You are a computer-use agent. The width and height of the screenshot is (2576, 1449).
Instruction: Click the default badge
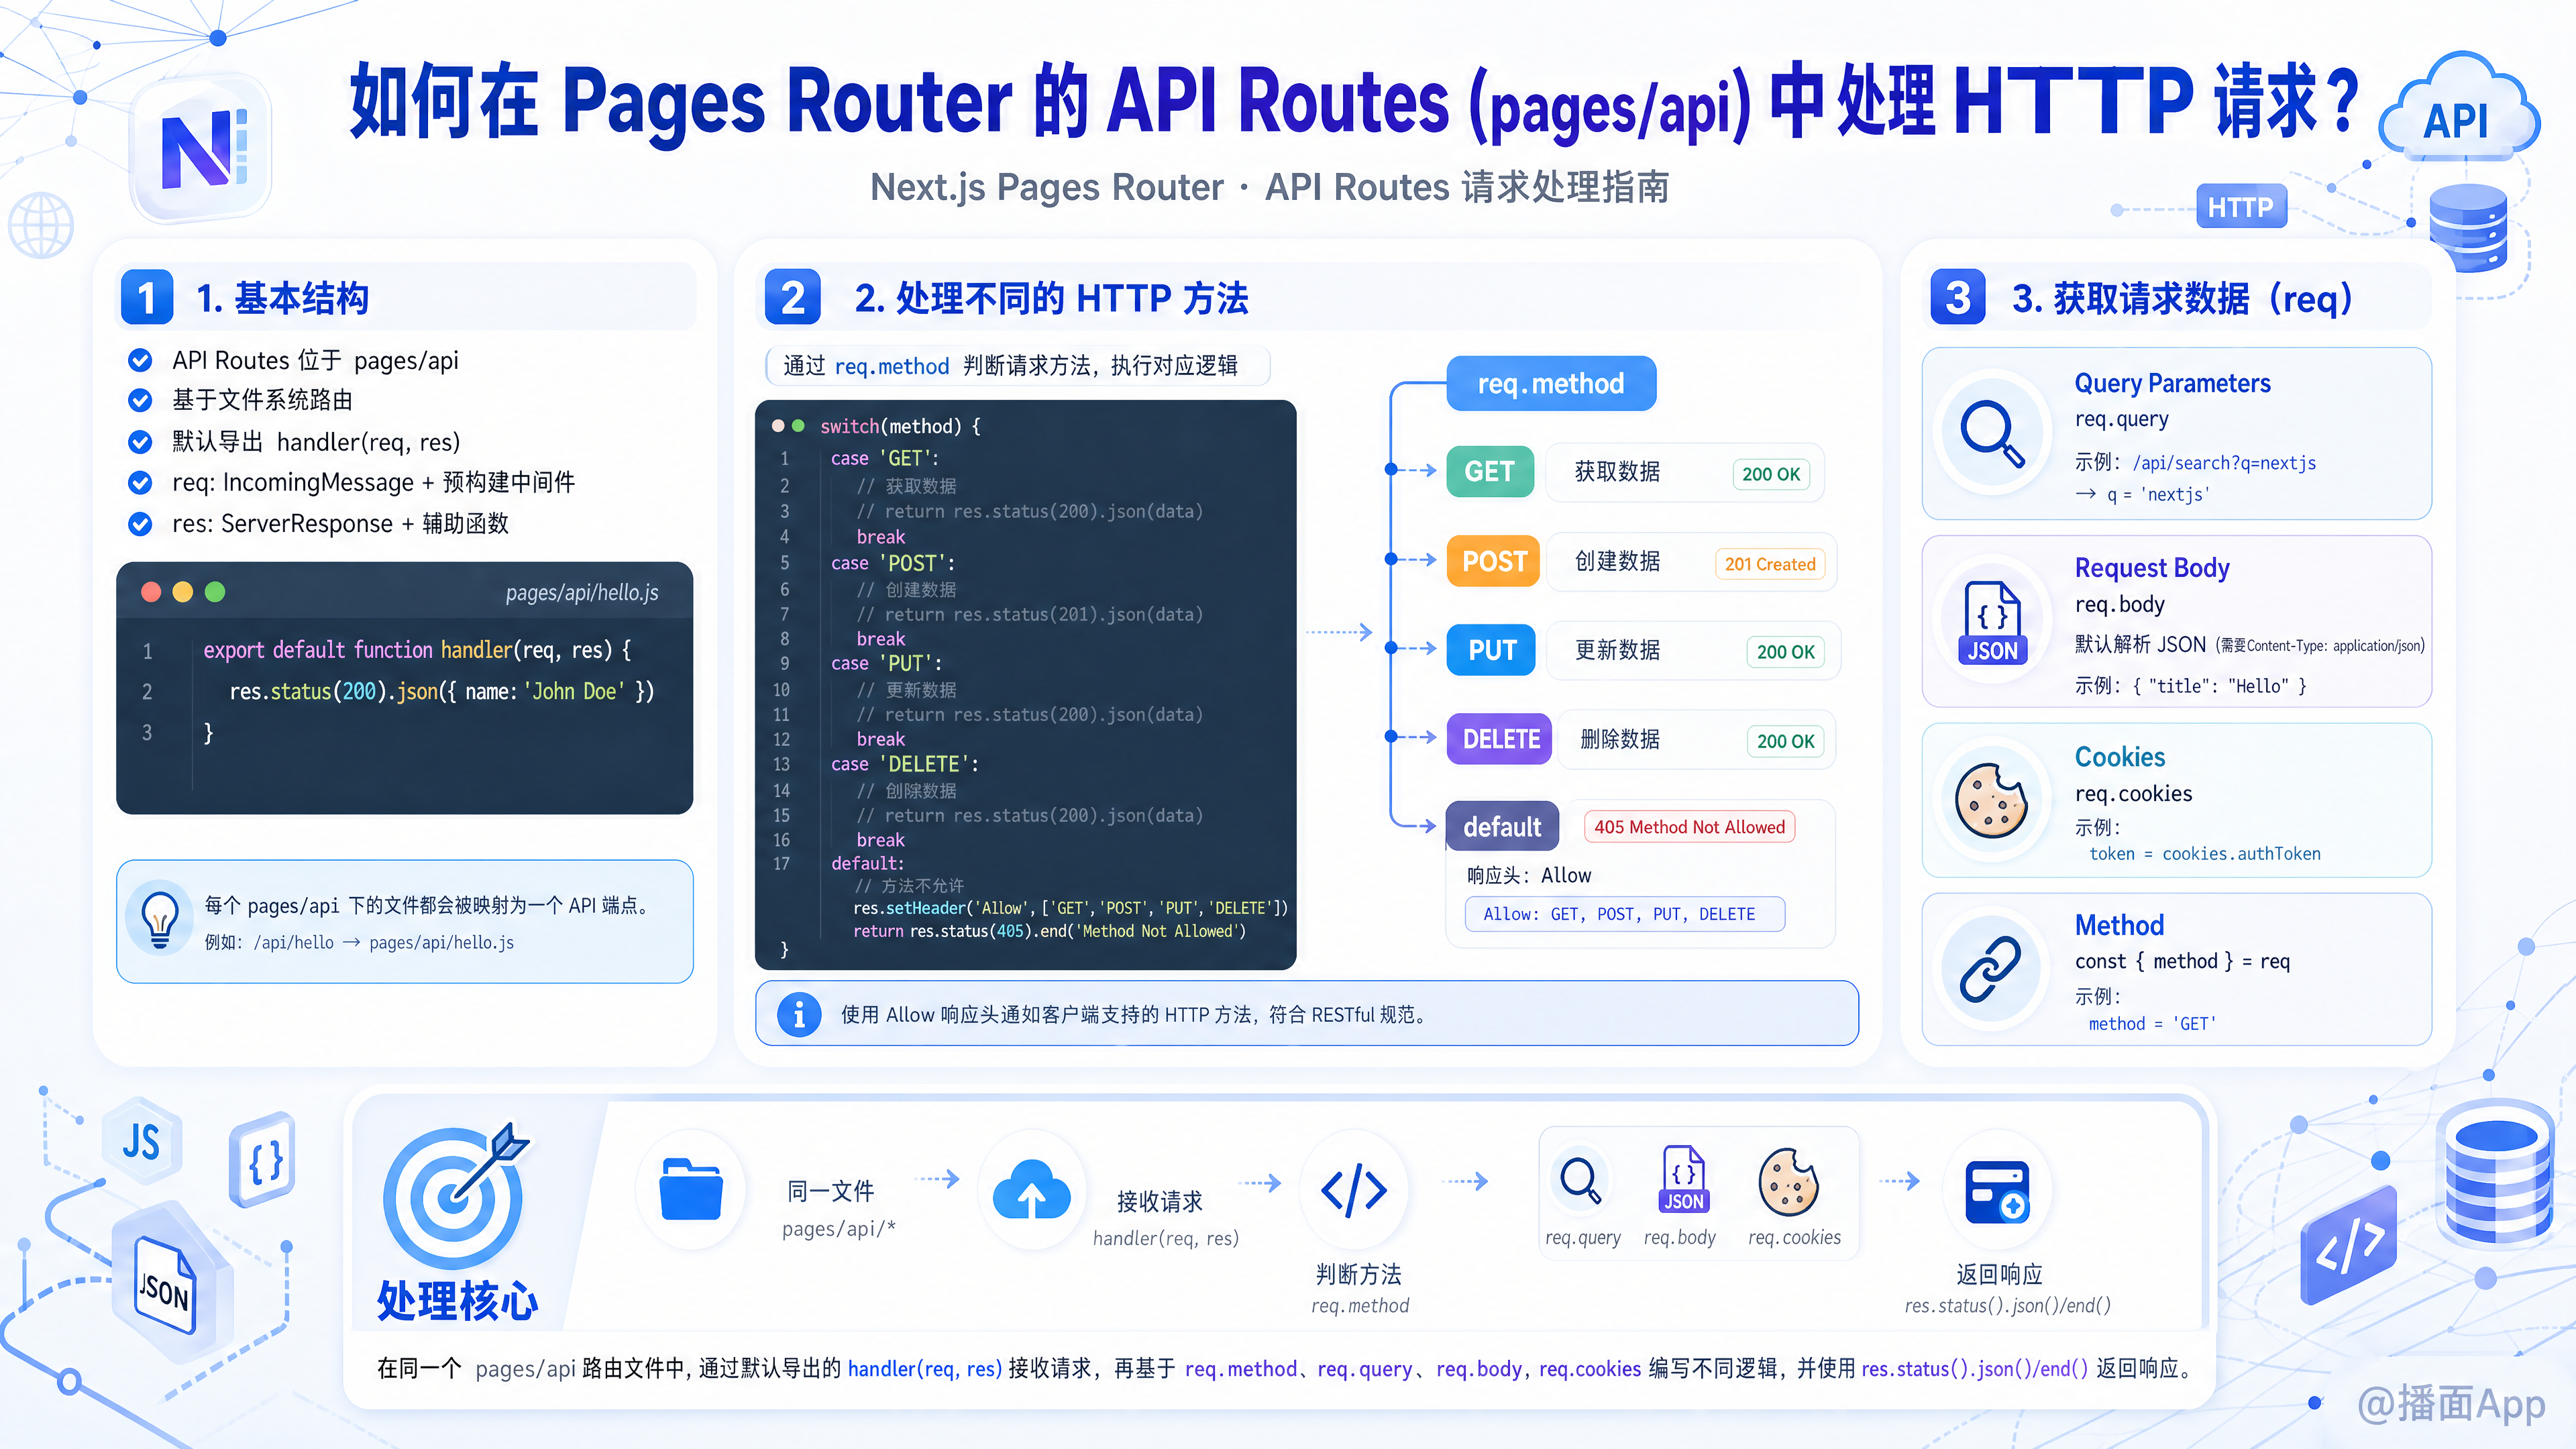[x=1502, y=827]
